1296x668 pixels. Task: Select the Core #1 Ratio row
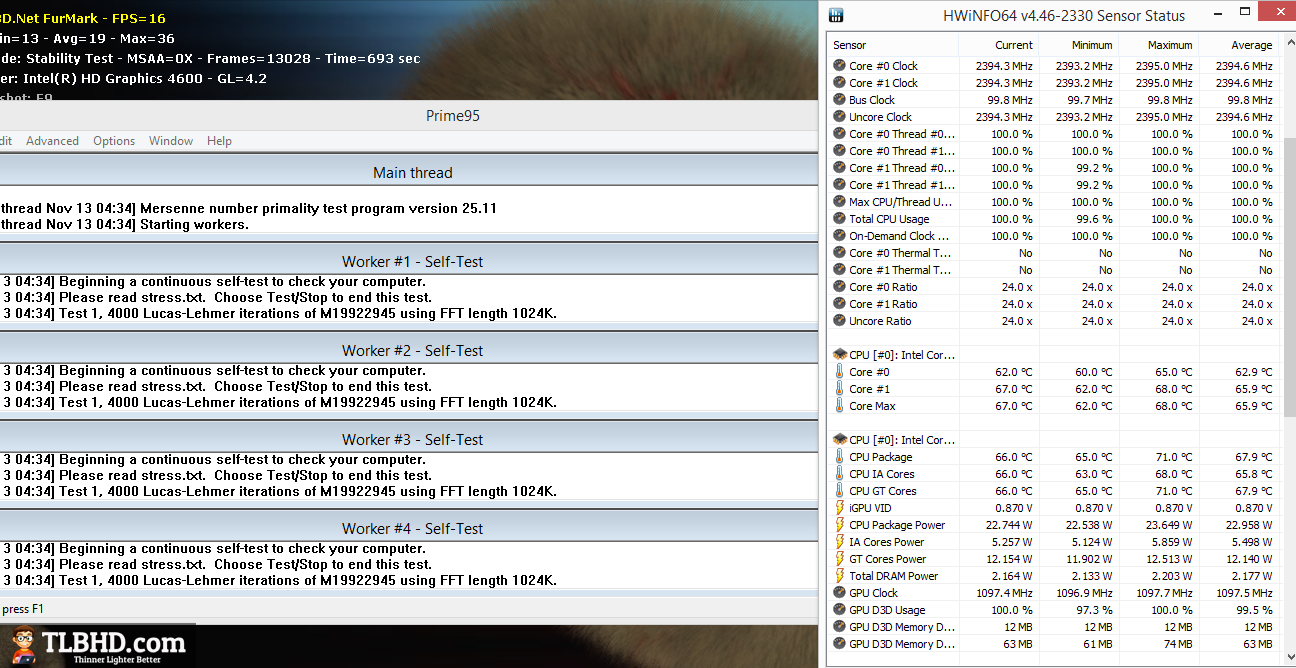(x=1054, y=304)
